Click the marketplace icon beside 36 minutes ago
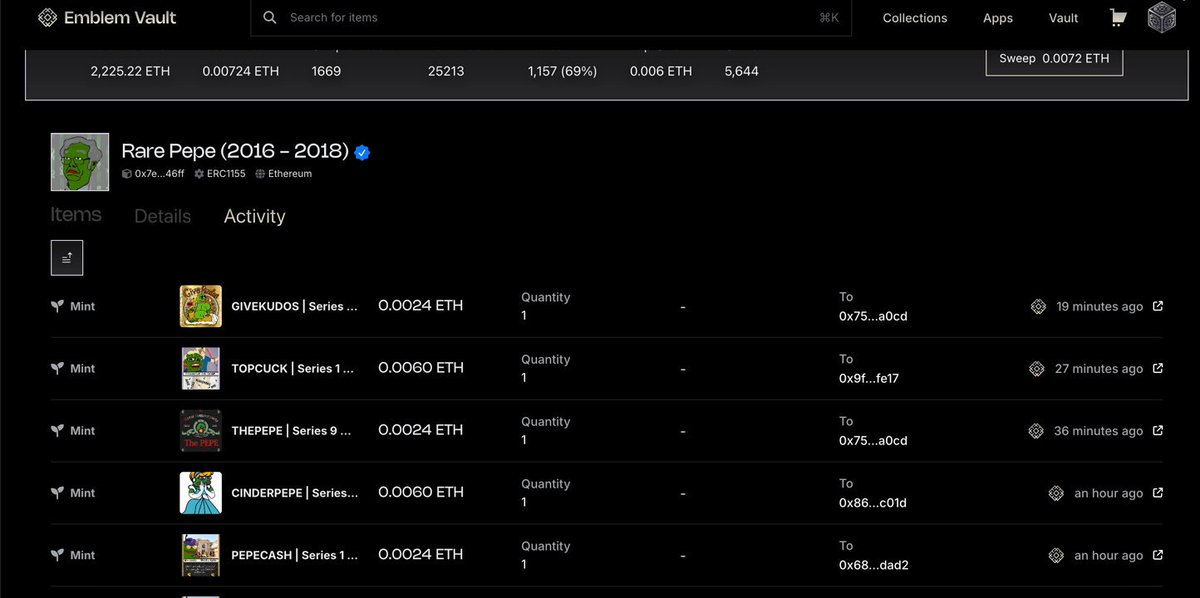Viewport: 1200px width, 598px height. 1036,431
